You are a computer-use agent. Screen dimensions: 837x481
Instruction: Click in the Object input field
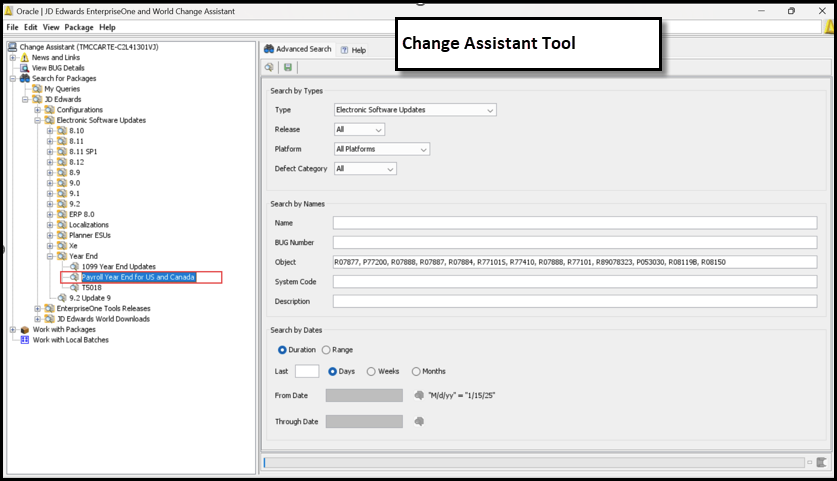(575, 262)
